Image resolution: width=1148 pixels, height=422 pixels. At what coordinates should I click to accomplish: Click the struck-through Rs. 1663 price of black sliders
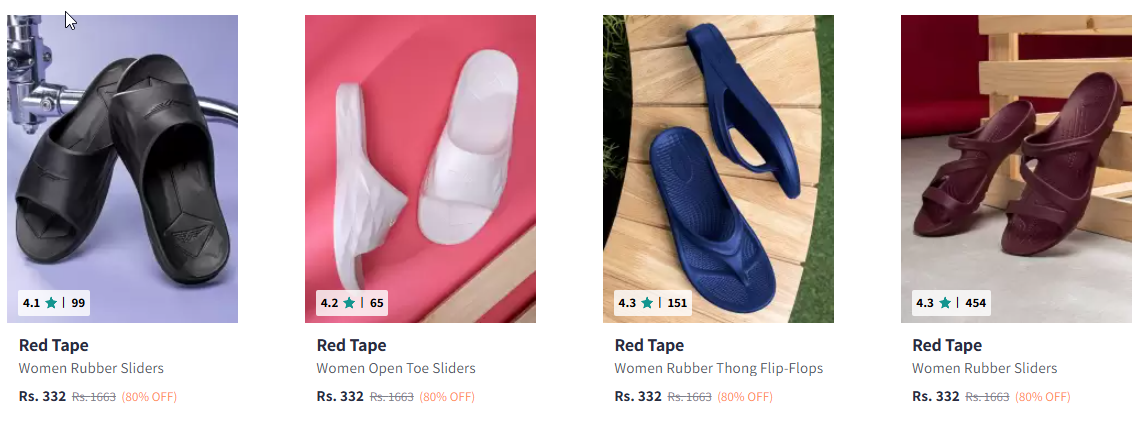94,397
